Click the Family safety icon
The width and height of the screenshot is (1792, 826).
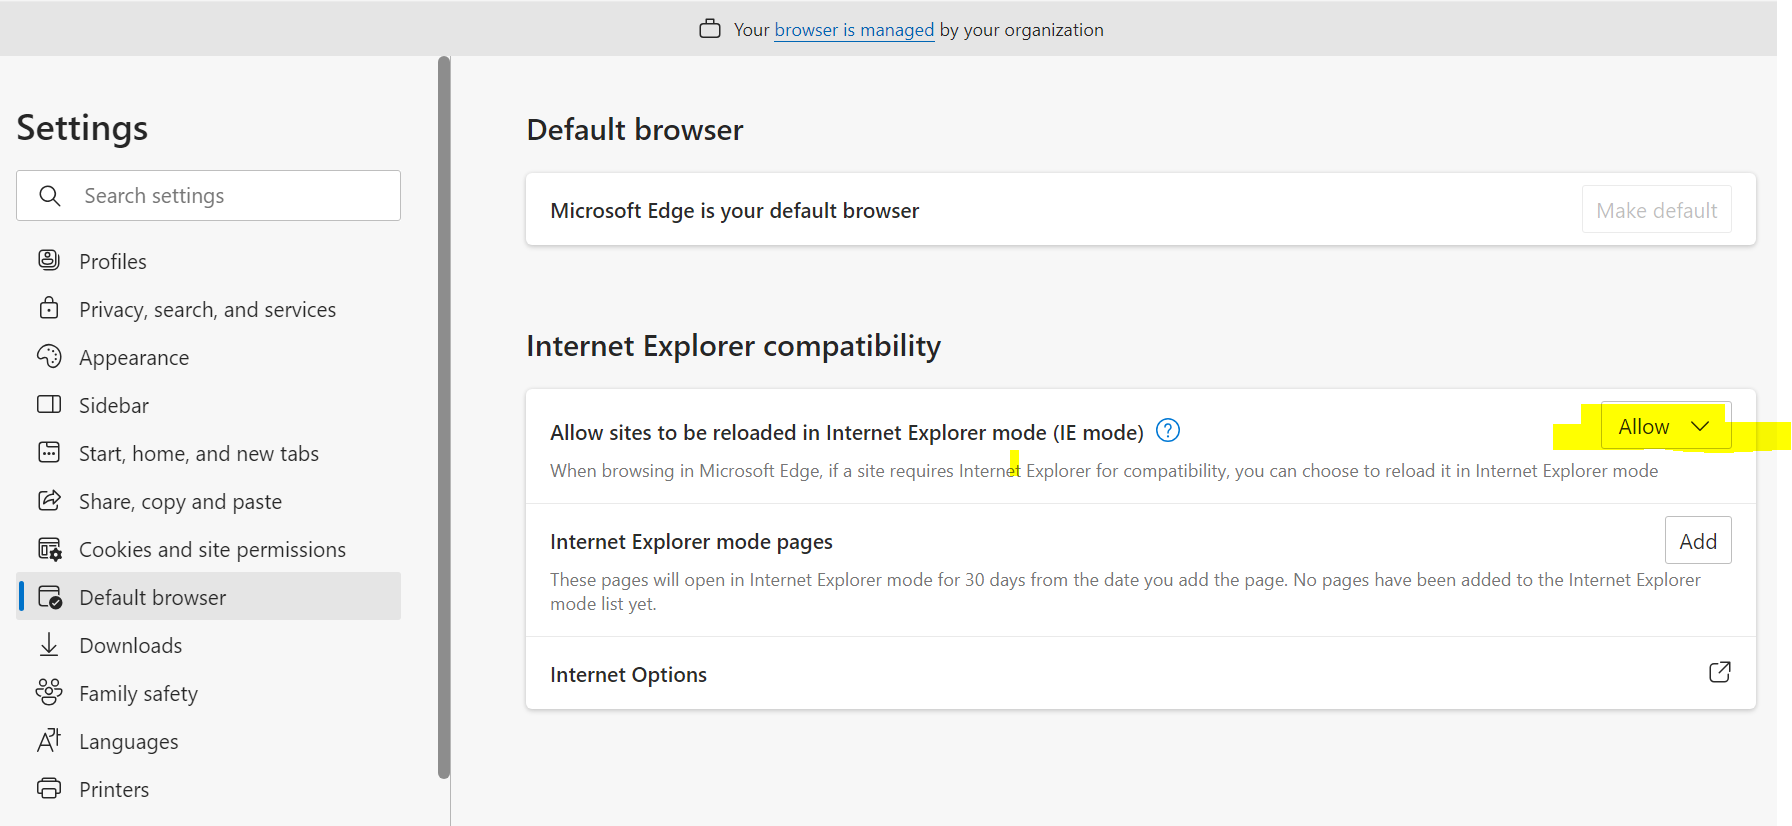tap(49, 692)
